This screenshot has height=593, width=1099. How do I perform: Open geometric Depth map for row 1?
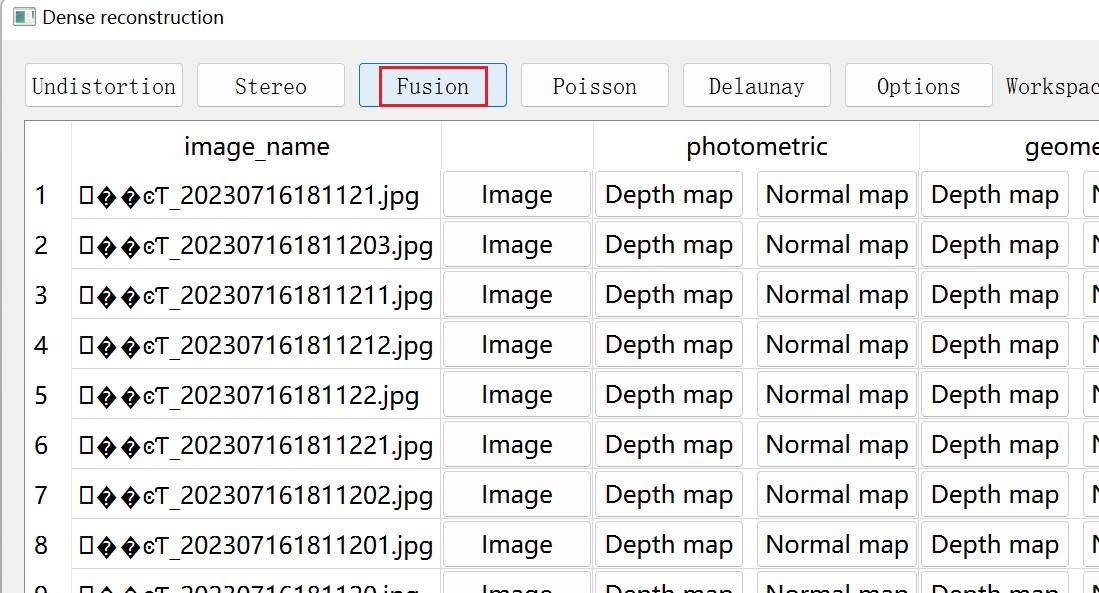[995, 194]
